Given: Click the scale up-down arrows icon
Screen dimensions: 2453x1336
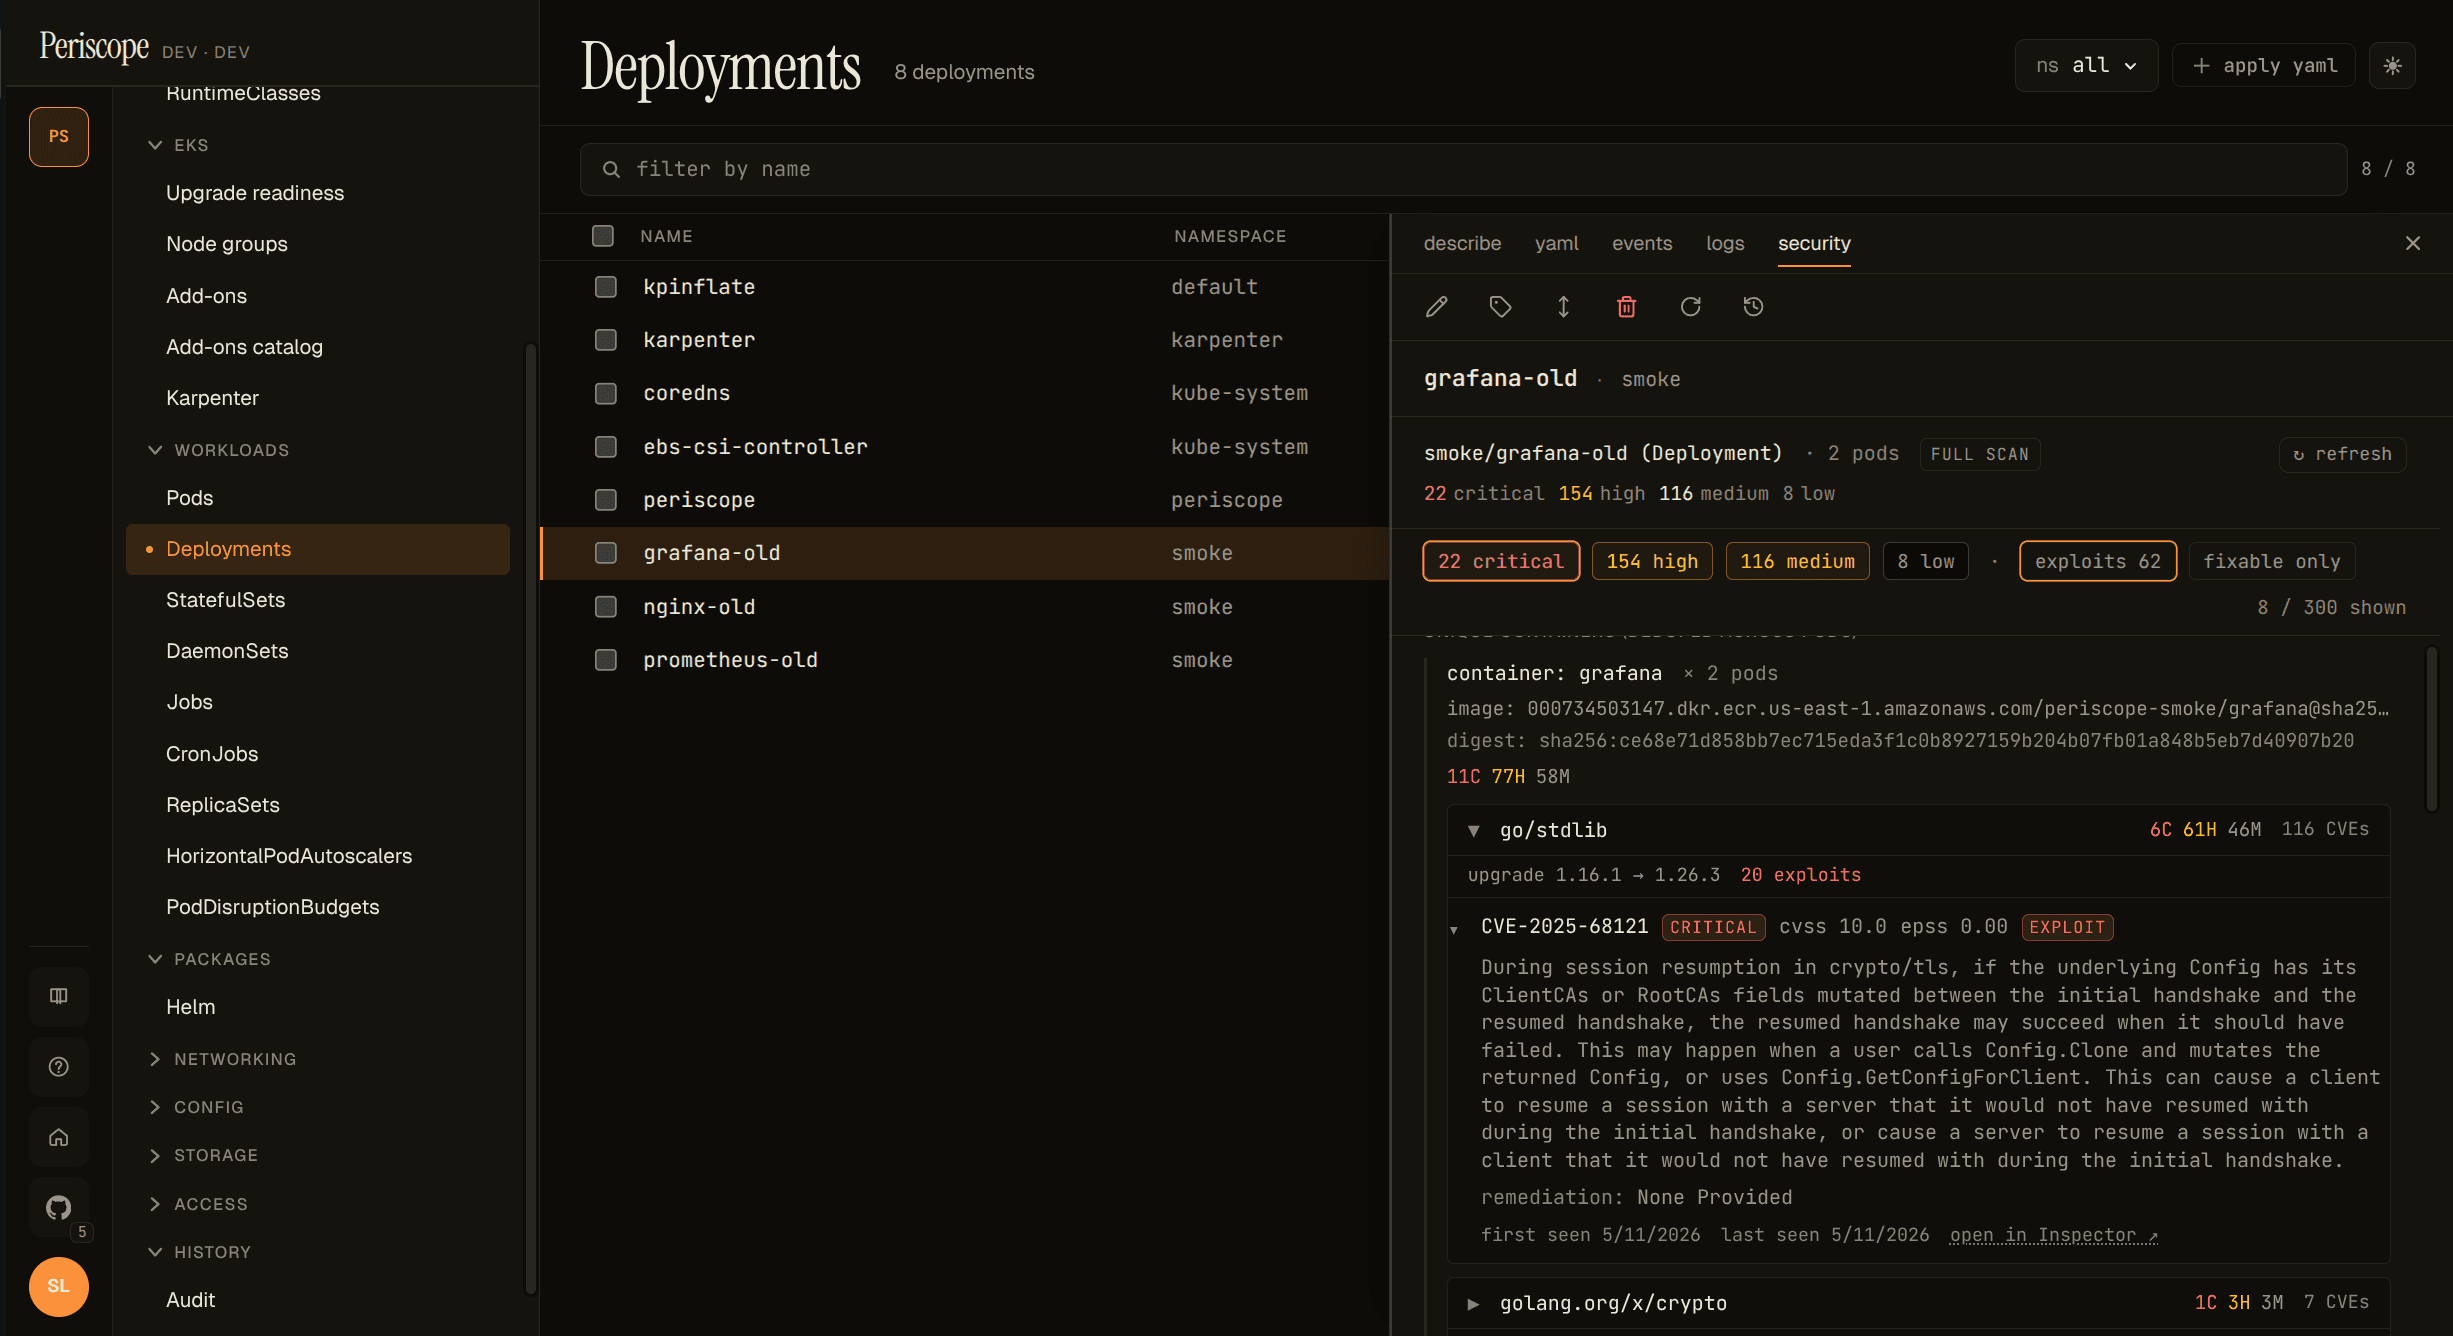Looking at the screenshot, I should point(1563,307).
